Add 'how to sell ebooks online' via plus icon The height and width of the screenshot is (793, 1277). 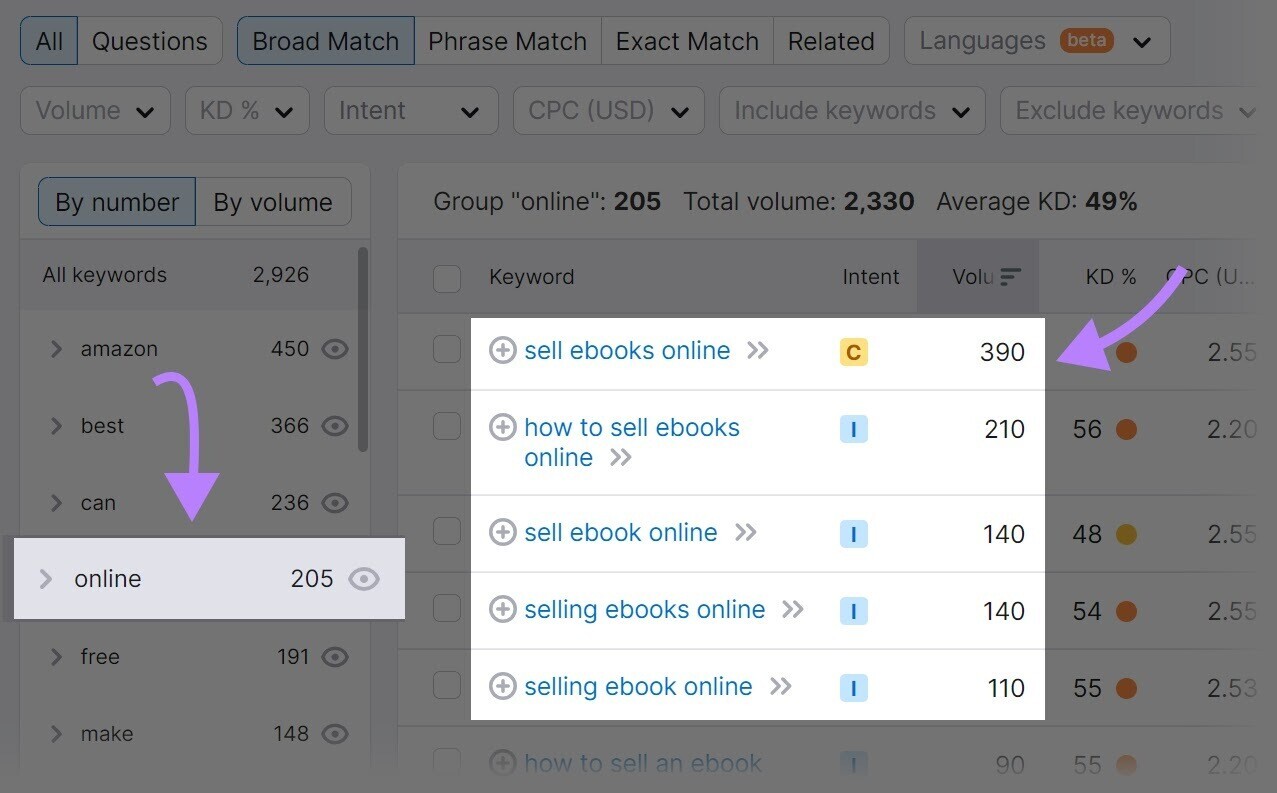point(502,428)
